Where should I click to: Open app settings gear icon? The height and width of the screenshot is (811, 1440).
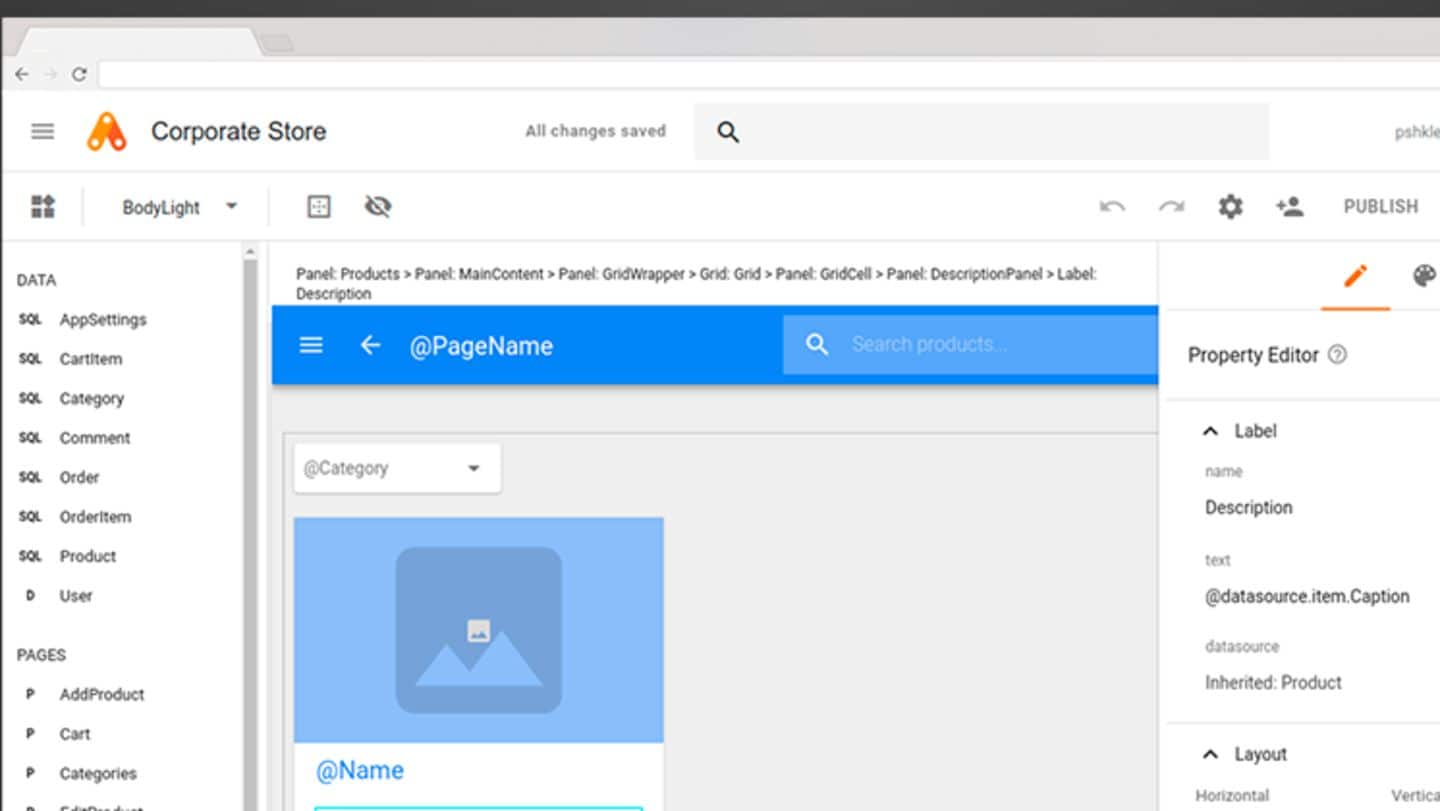coord(1230,207)
